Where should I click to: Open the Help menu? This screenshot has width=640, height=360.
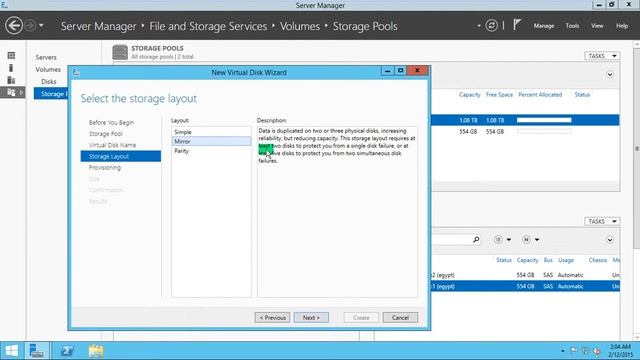pos(622,26)
